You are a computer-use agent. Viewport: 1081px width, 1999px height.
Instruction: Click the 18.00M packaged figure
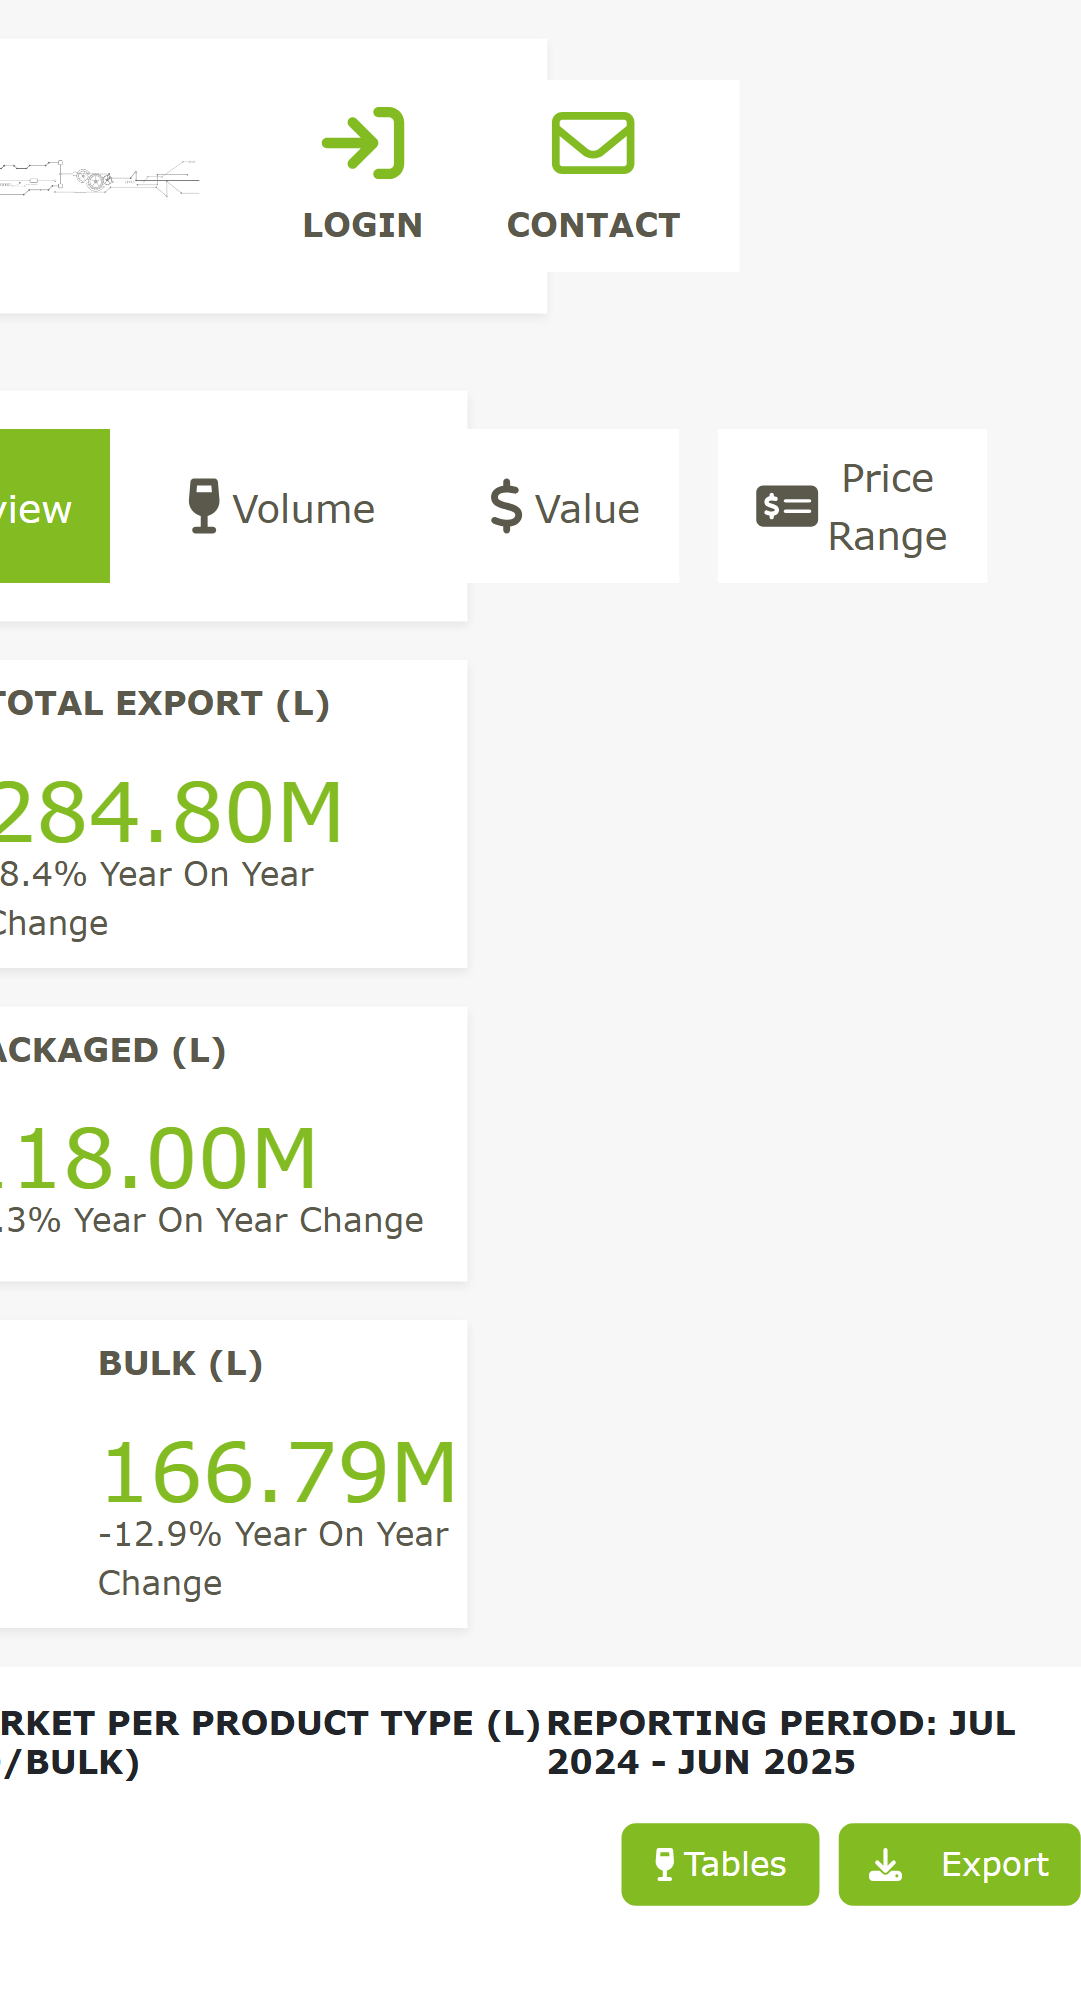tap(160, 1158)
